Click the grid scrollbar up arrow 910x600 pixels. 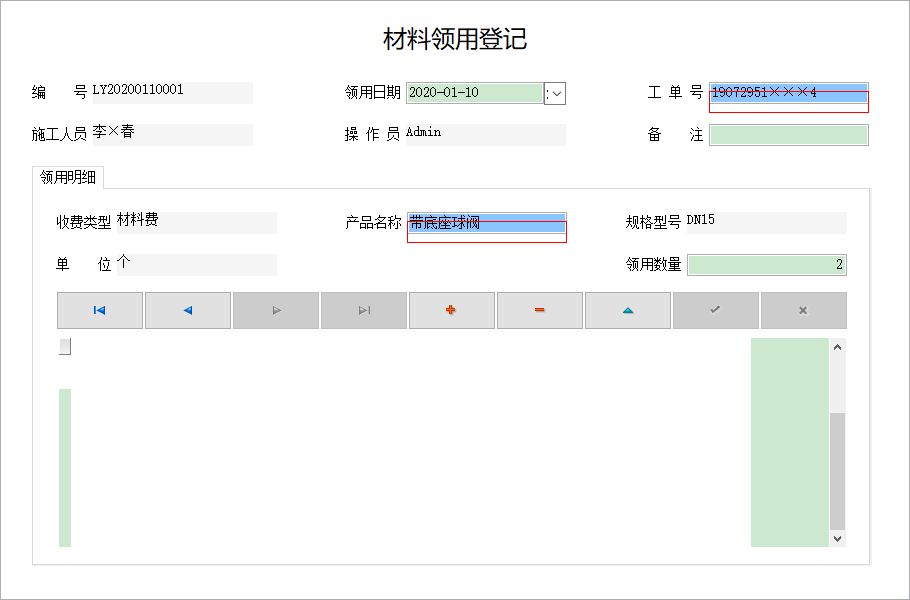(837, 347)
